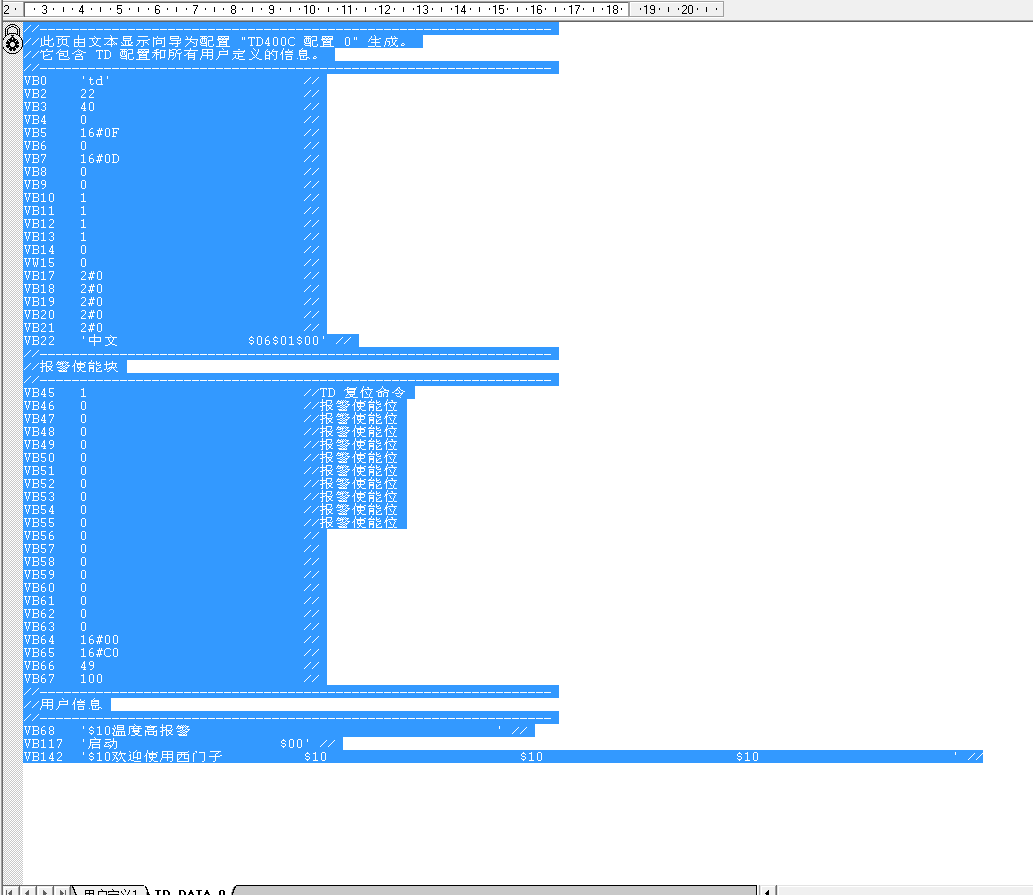Click ruler mark 10 at the top
Screen dimensions: 1033x895
click(310, 9)
